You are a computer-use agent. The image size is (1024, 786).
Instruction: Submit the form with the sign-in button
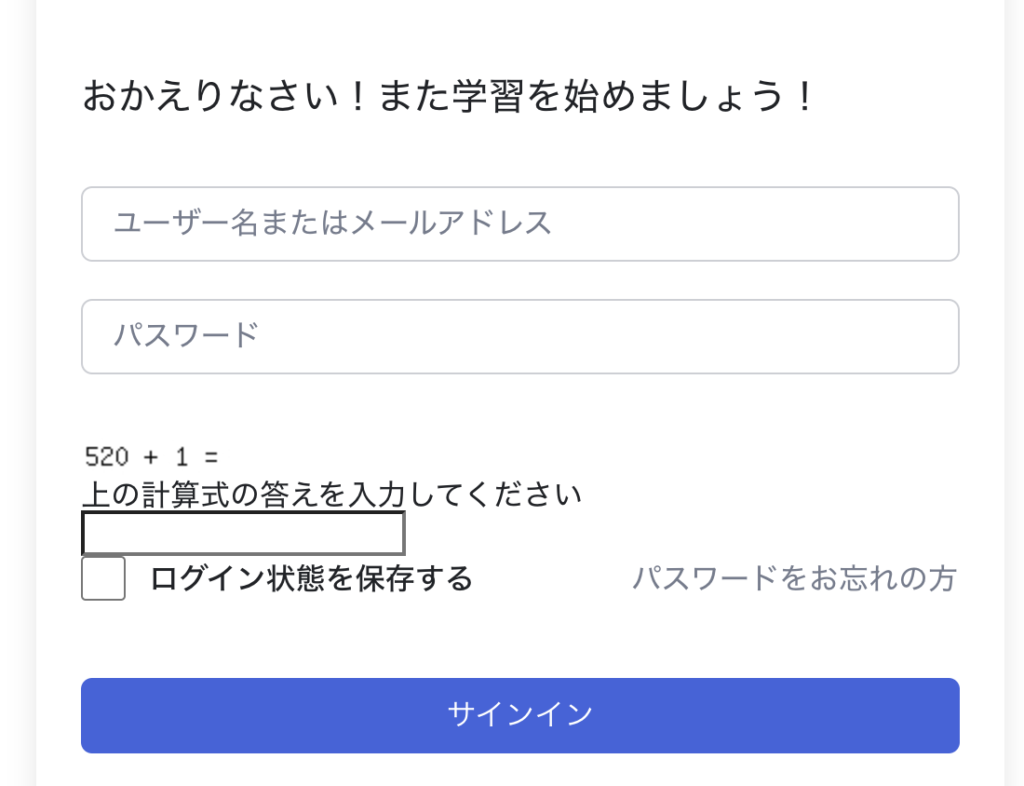pos(520,715)
